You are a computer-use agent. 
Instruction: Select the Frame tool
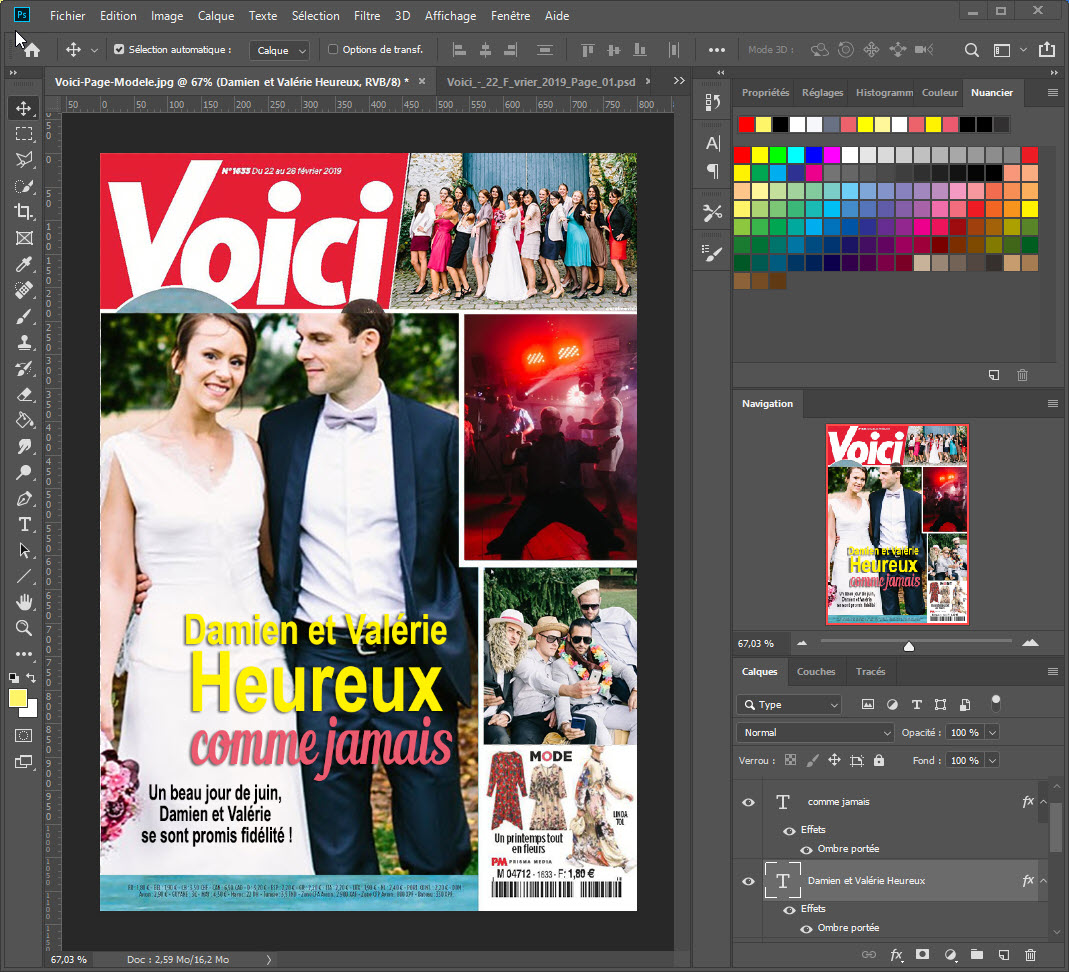tap(24, 238)
